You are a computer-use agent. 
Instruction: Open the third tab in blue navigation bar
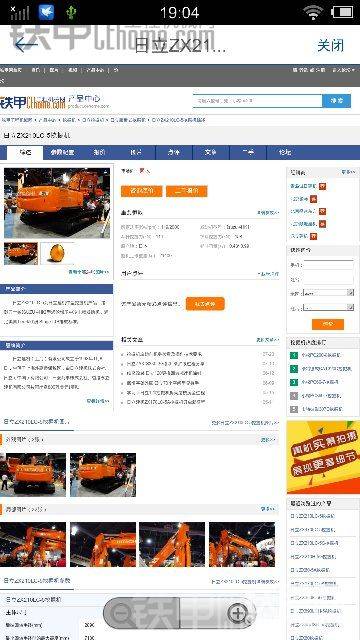(99, 153)
